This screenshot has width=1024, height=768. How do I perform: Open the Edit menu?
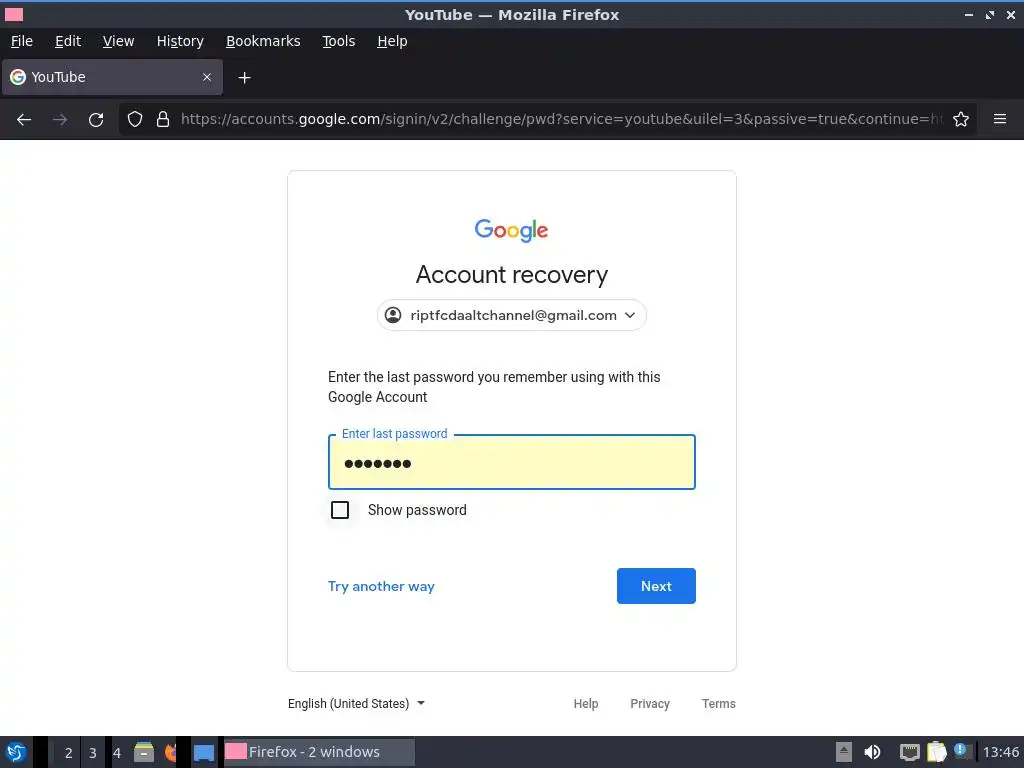click(x=68, y=41)
